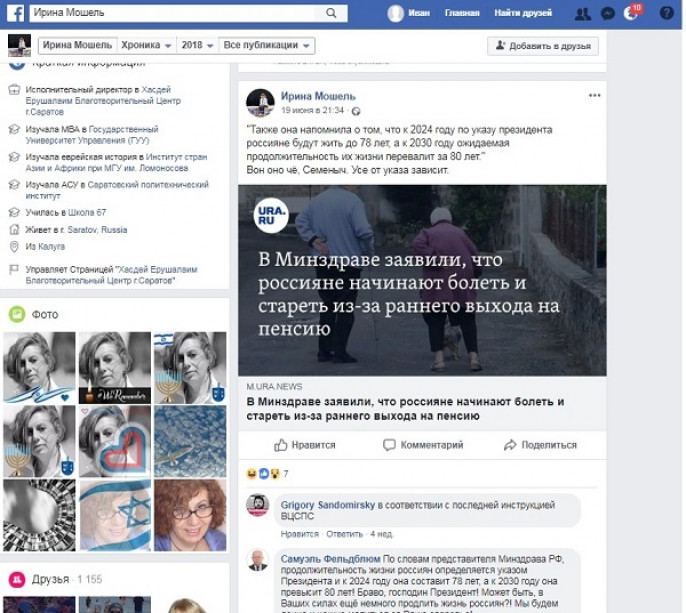686x613 pixels.
Task: Open notifications globe with badge 10
Action: 631,13
